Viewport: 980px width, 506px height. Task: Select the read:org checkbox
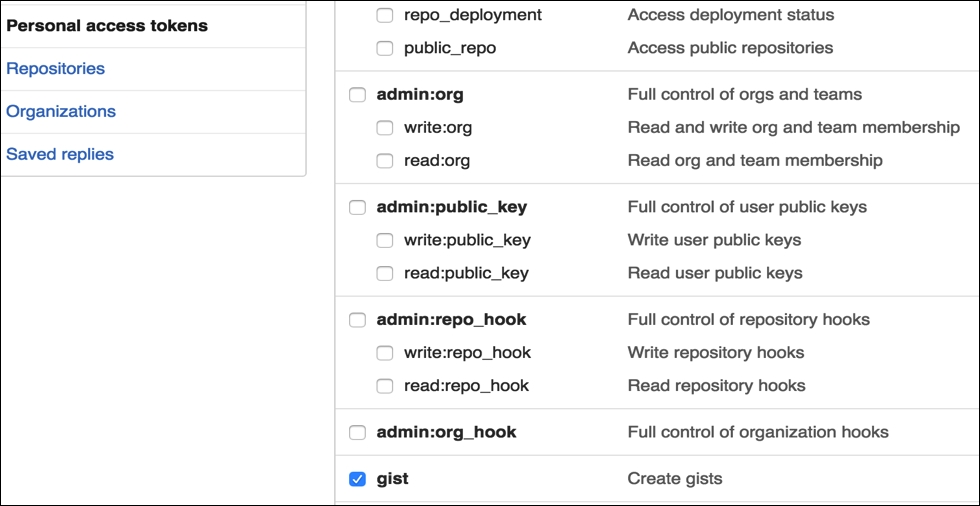tap(385, 161)
